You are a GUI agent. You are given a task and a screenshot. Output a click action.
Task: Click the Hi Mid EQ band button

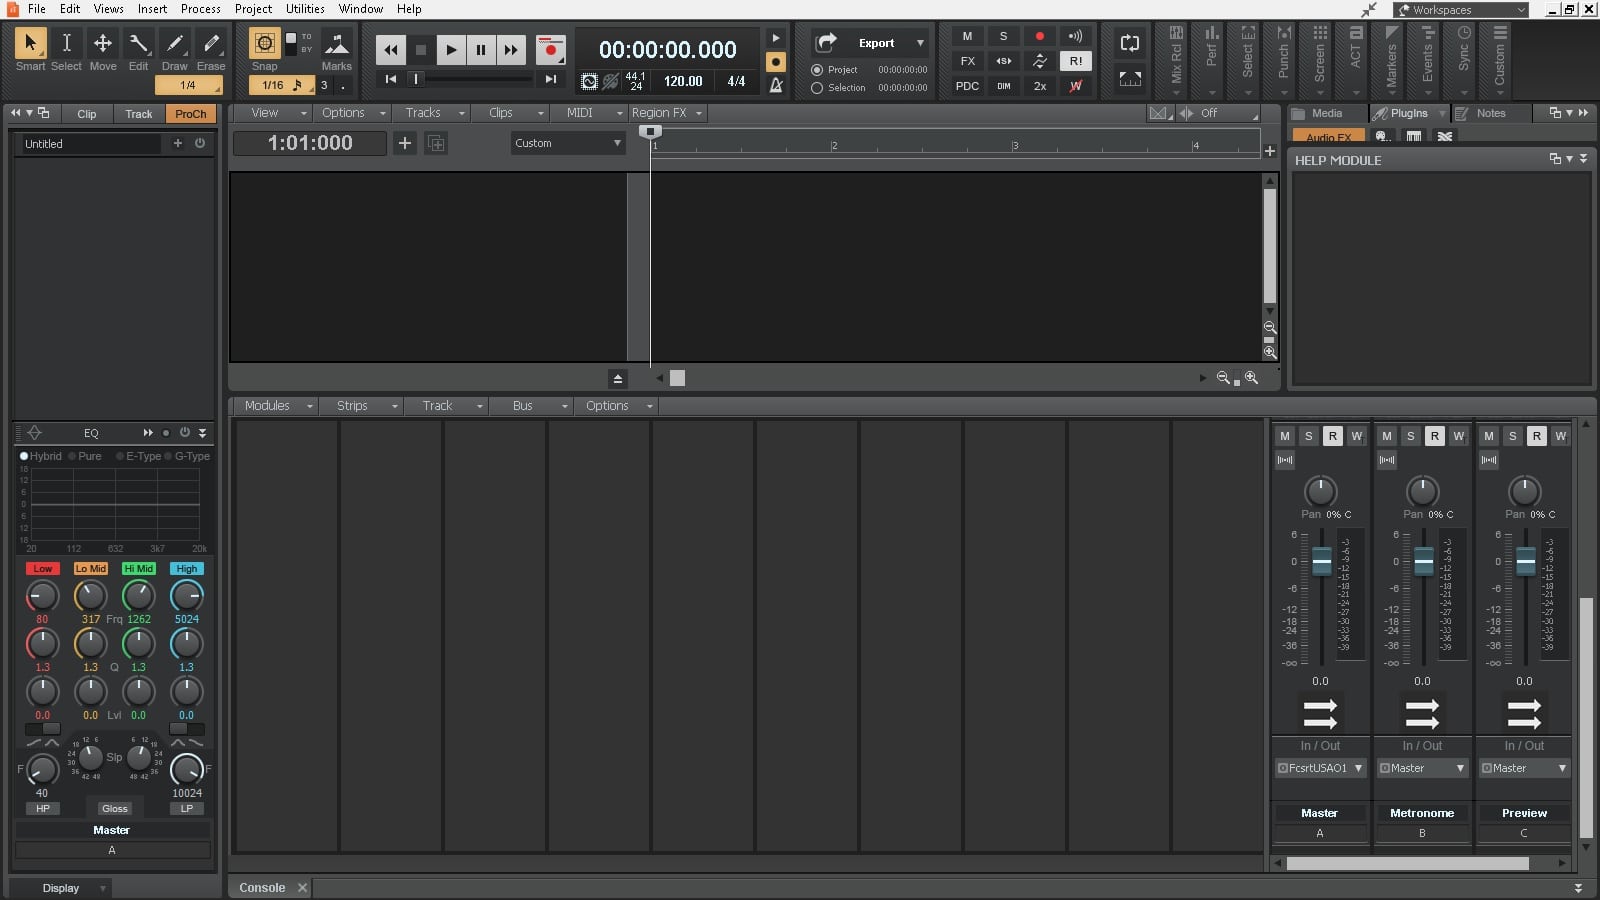coord(139,568)
